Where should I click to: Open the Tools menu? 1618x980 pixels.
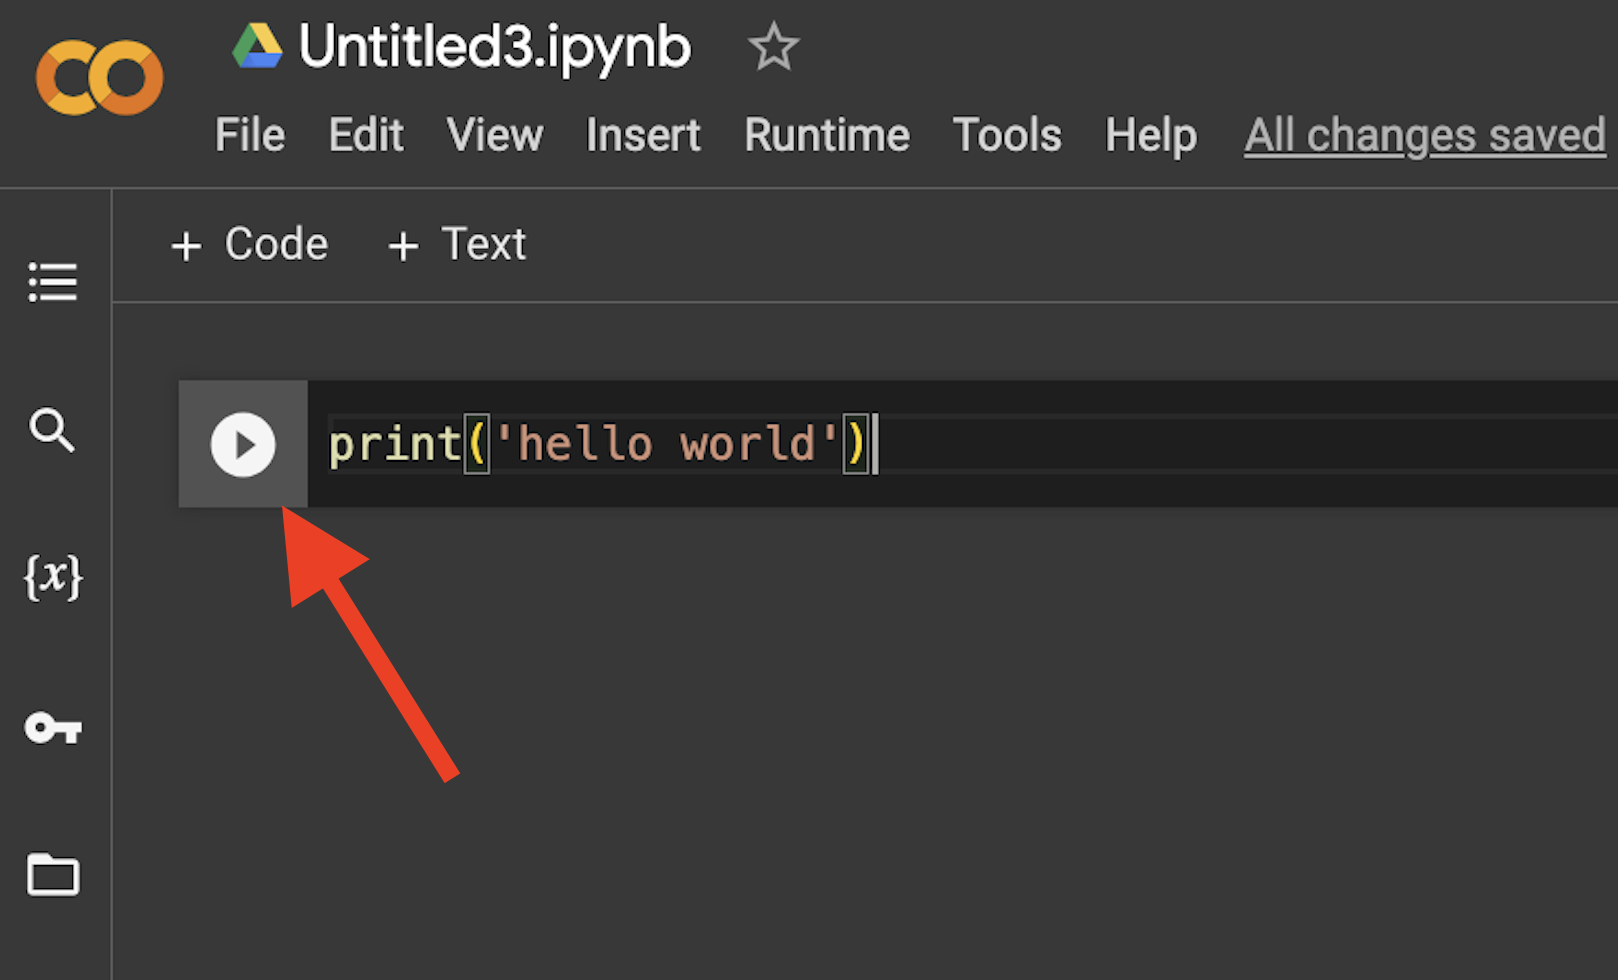point(1007,135)
